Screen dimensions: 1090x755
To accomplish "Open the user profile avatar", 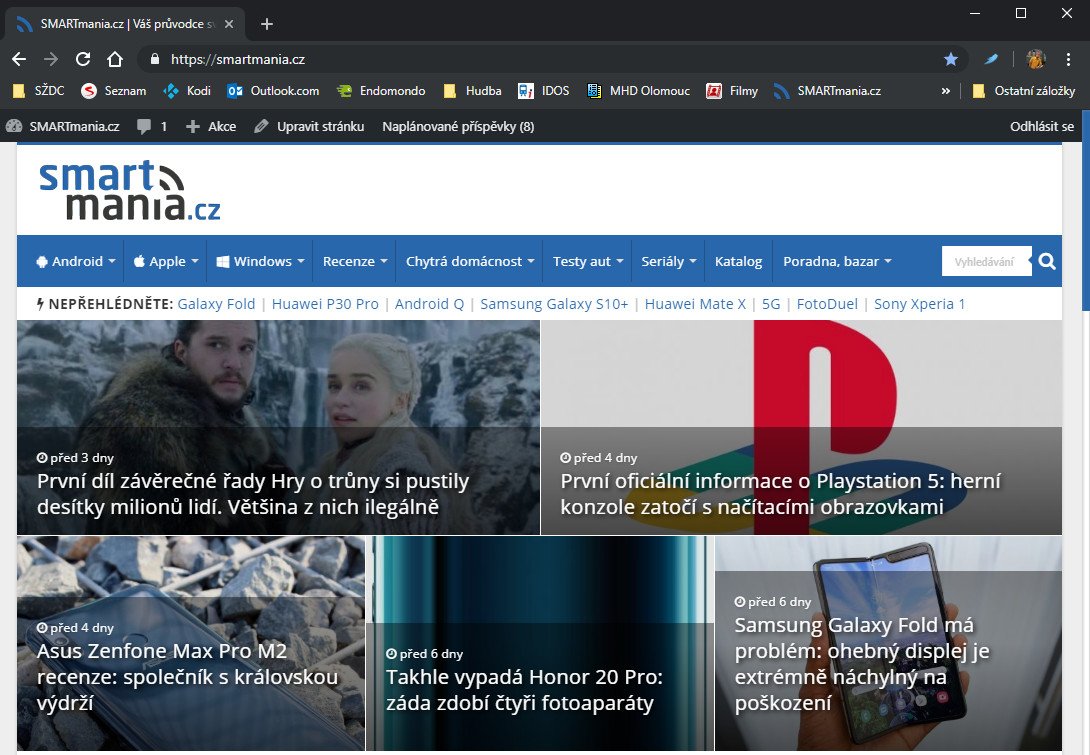I will tap(1036, 59).
